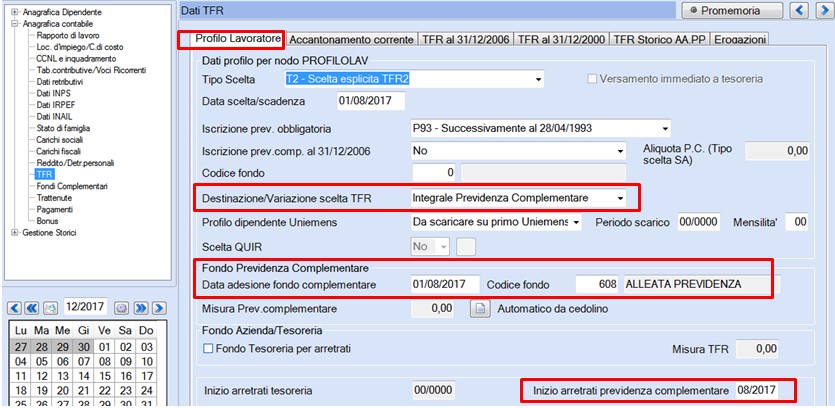Open the TFR Storico AA.PP tab

point(659,40)
